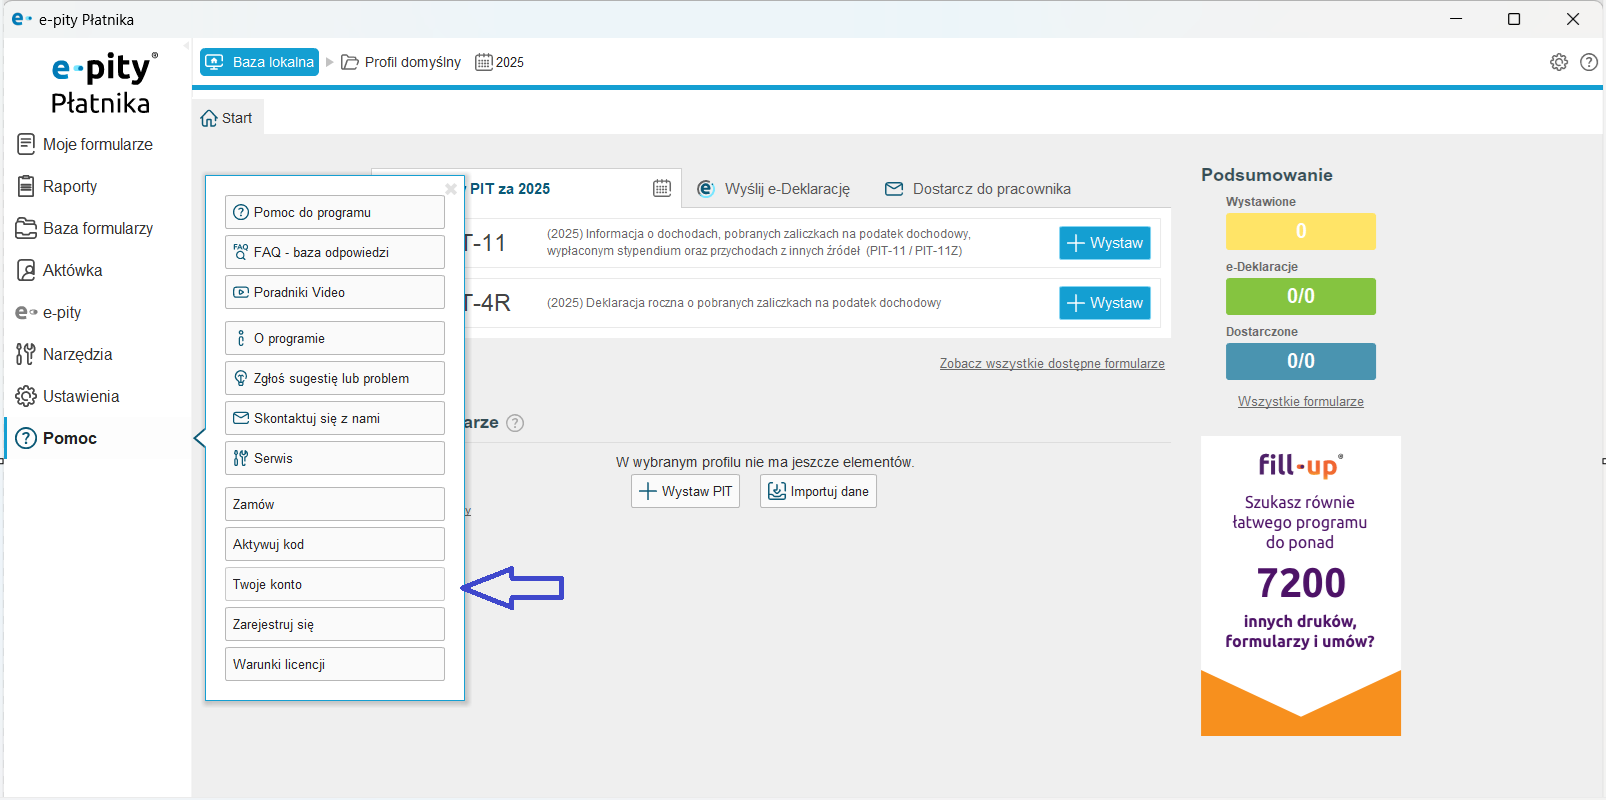Screen dimensions: 1606x800
Task: Switch to Dostarcz do pracownika tab
Action: (978, 189)
